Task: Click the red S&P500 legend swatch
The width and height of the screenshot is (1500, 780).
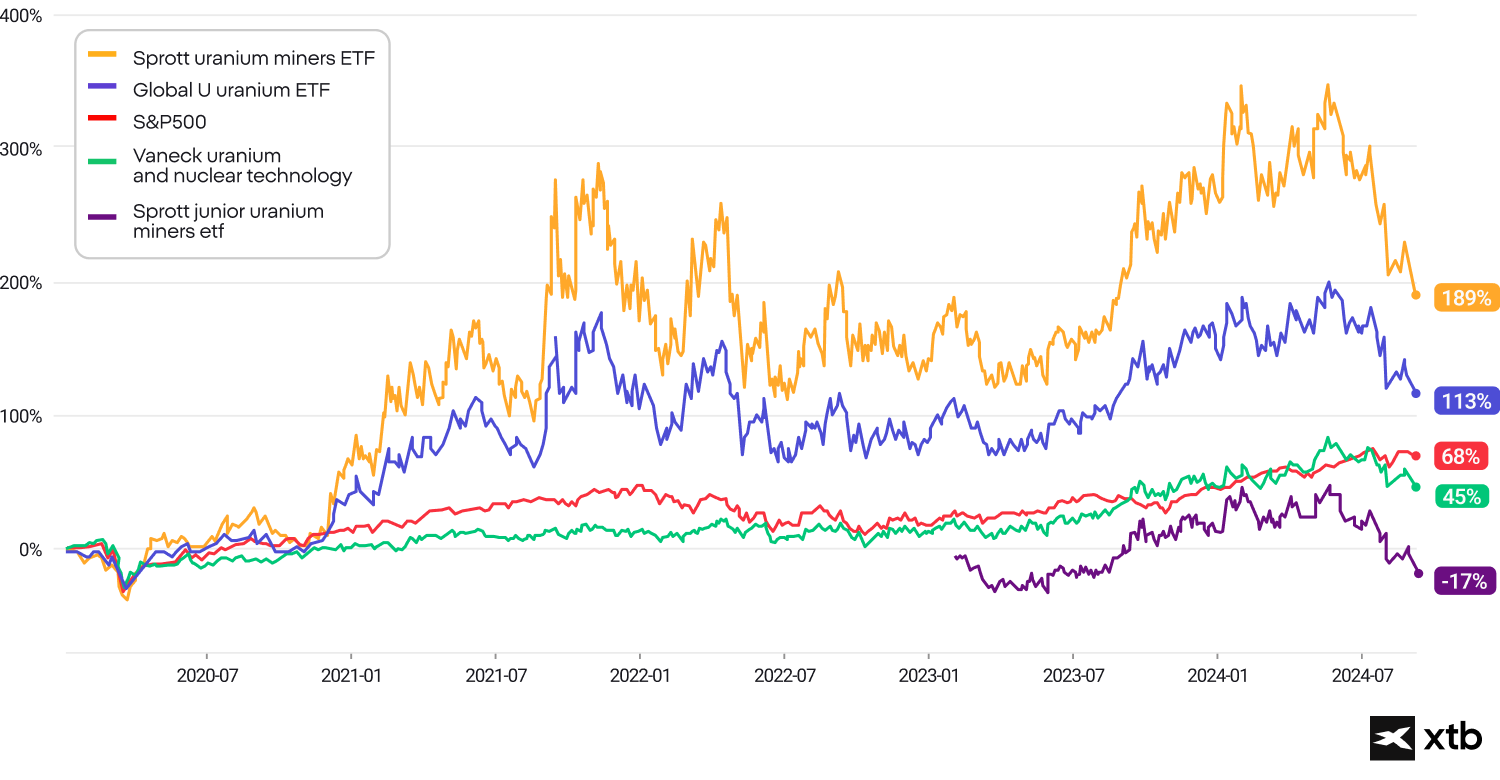Action: 103,122
